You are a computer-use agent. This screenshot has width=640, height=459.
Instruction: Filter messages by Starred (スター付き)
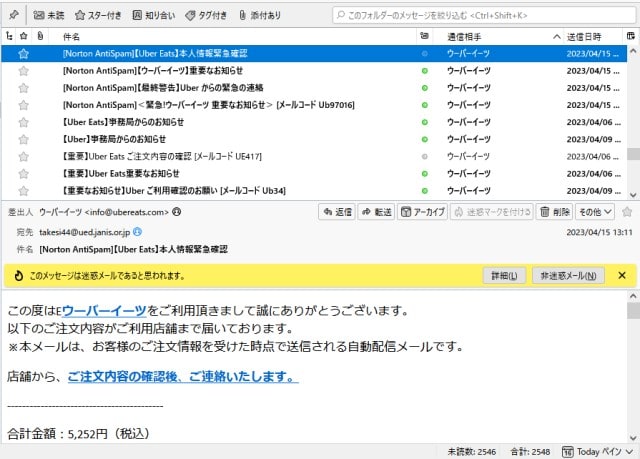click(98, 16)
